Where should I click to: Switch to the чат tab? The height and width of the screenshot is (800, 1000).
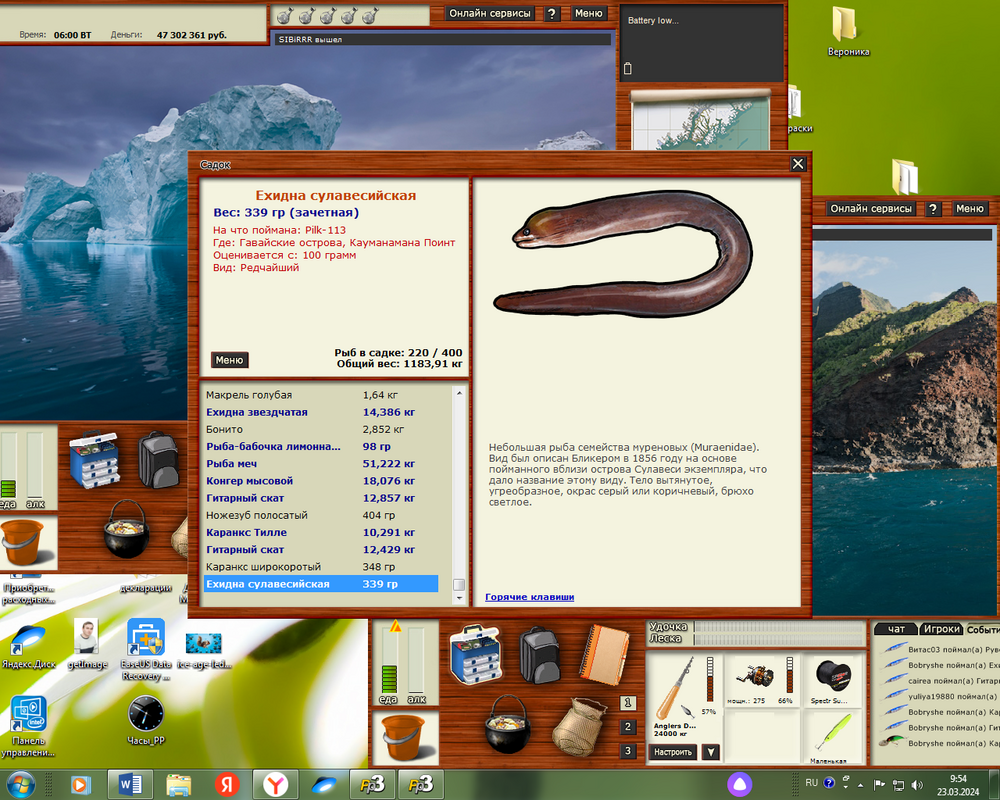896,629
